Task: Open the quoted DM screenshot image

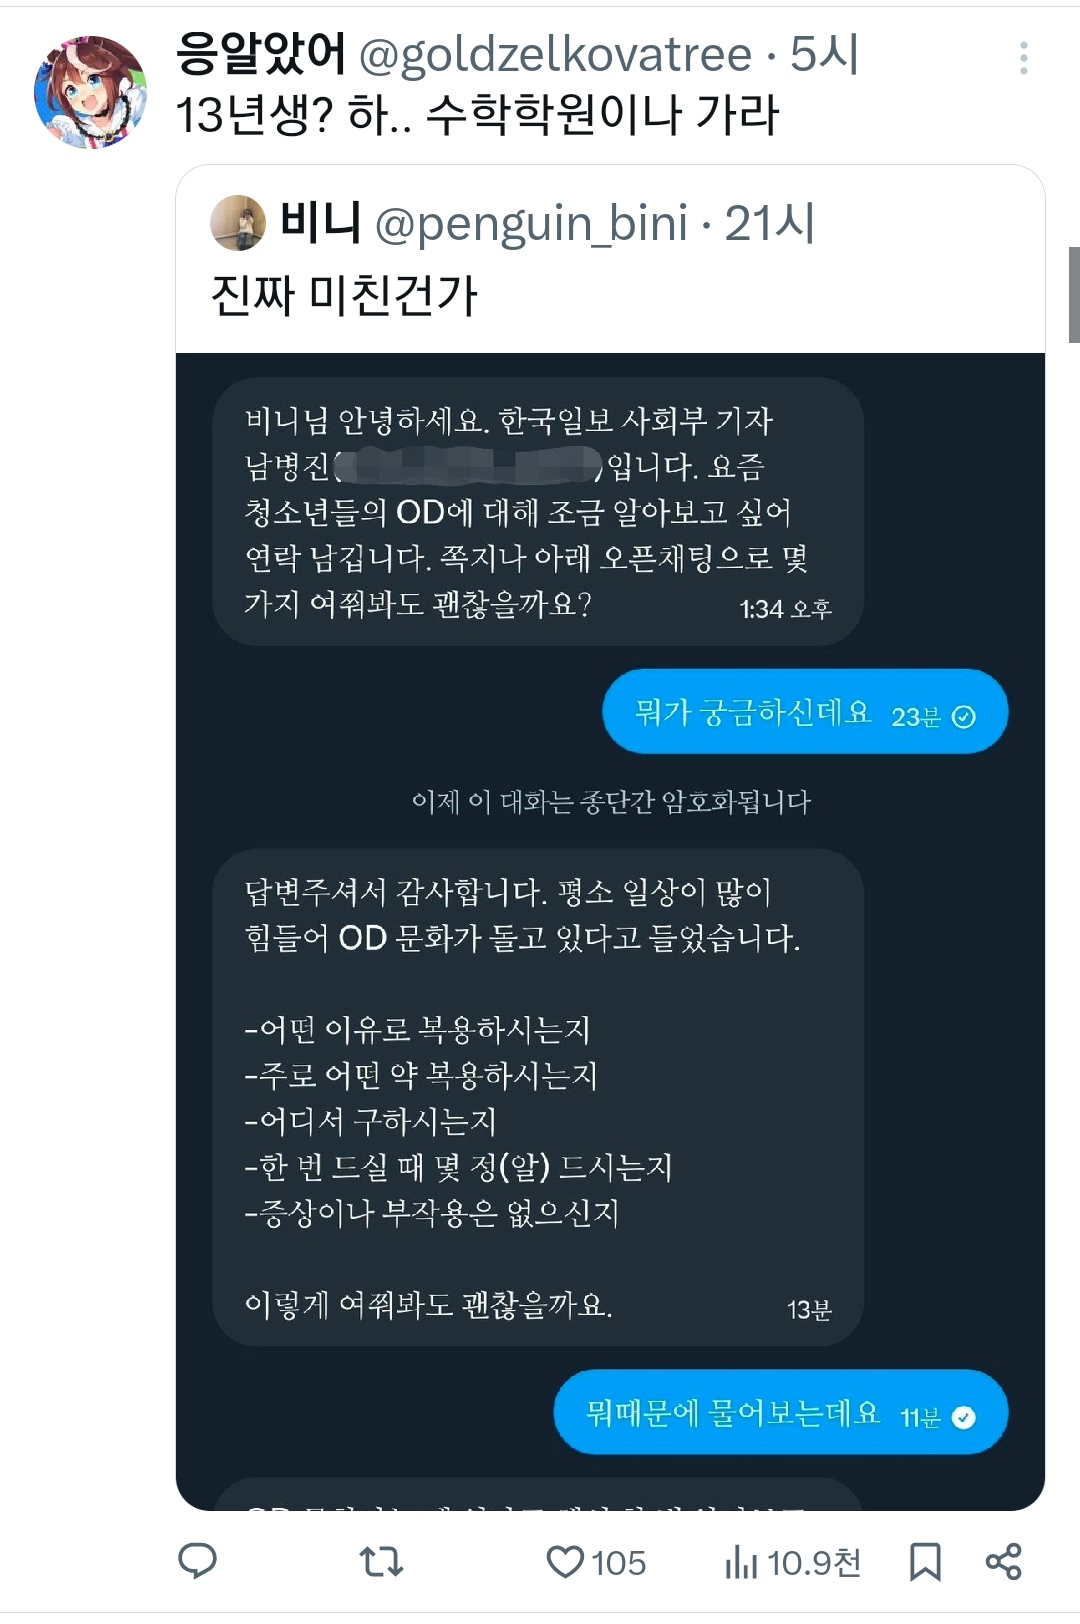Action: pos(610,931)
